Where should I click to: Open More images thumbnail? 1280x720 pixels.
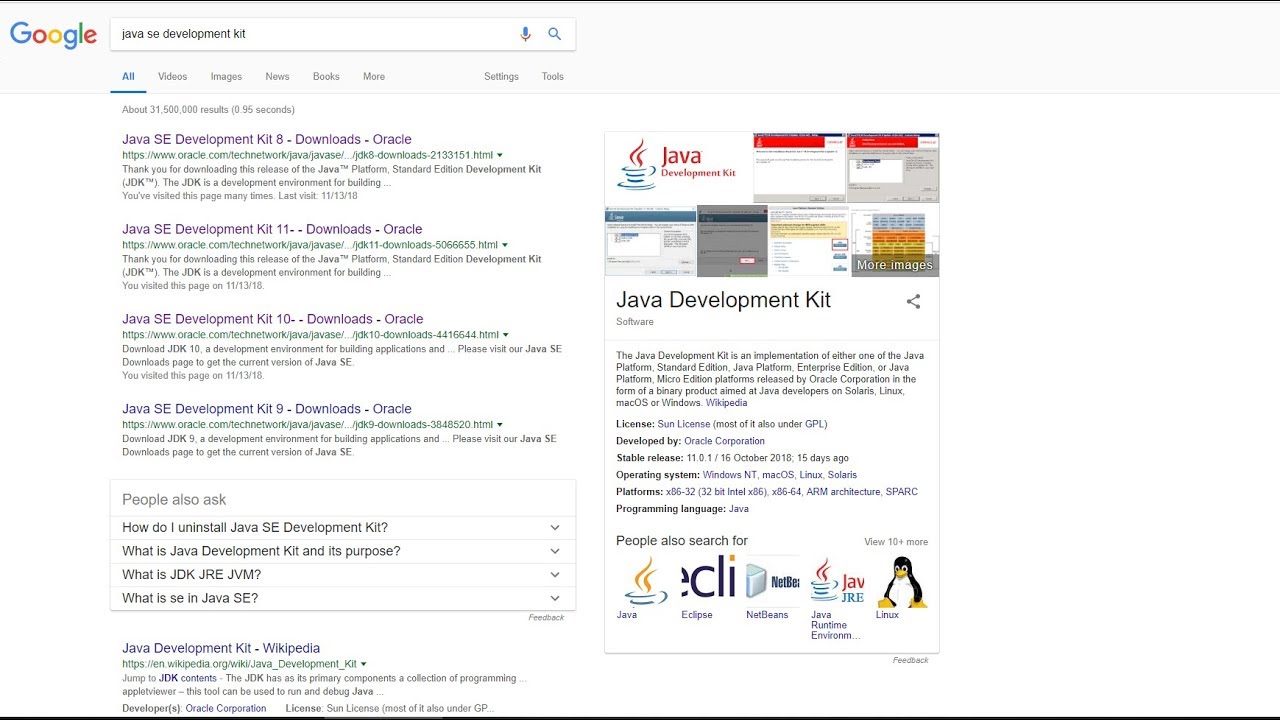coord(895,241)
